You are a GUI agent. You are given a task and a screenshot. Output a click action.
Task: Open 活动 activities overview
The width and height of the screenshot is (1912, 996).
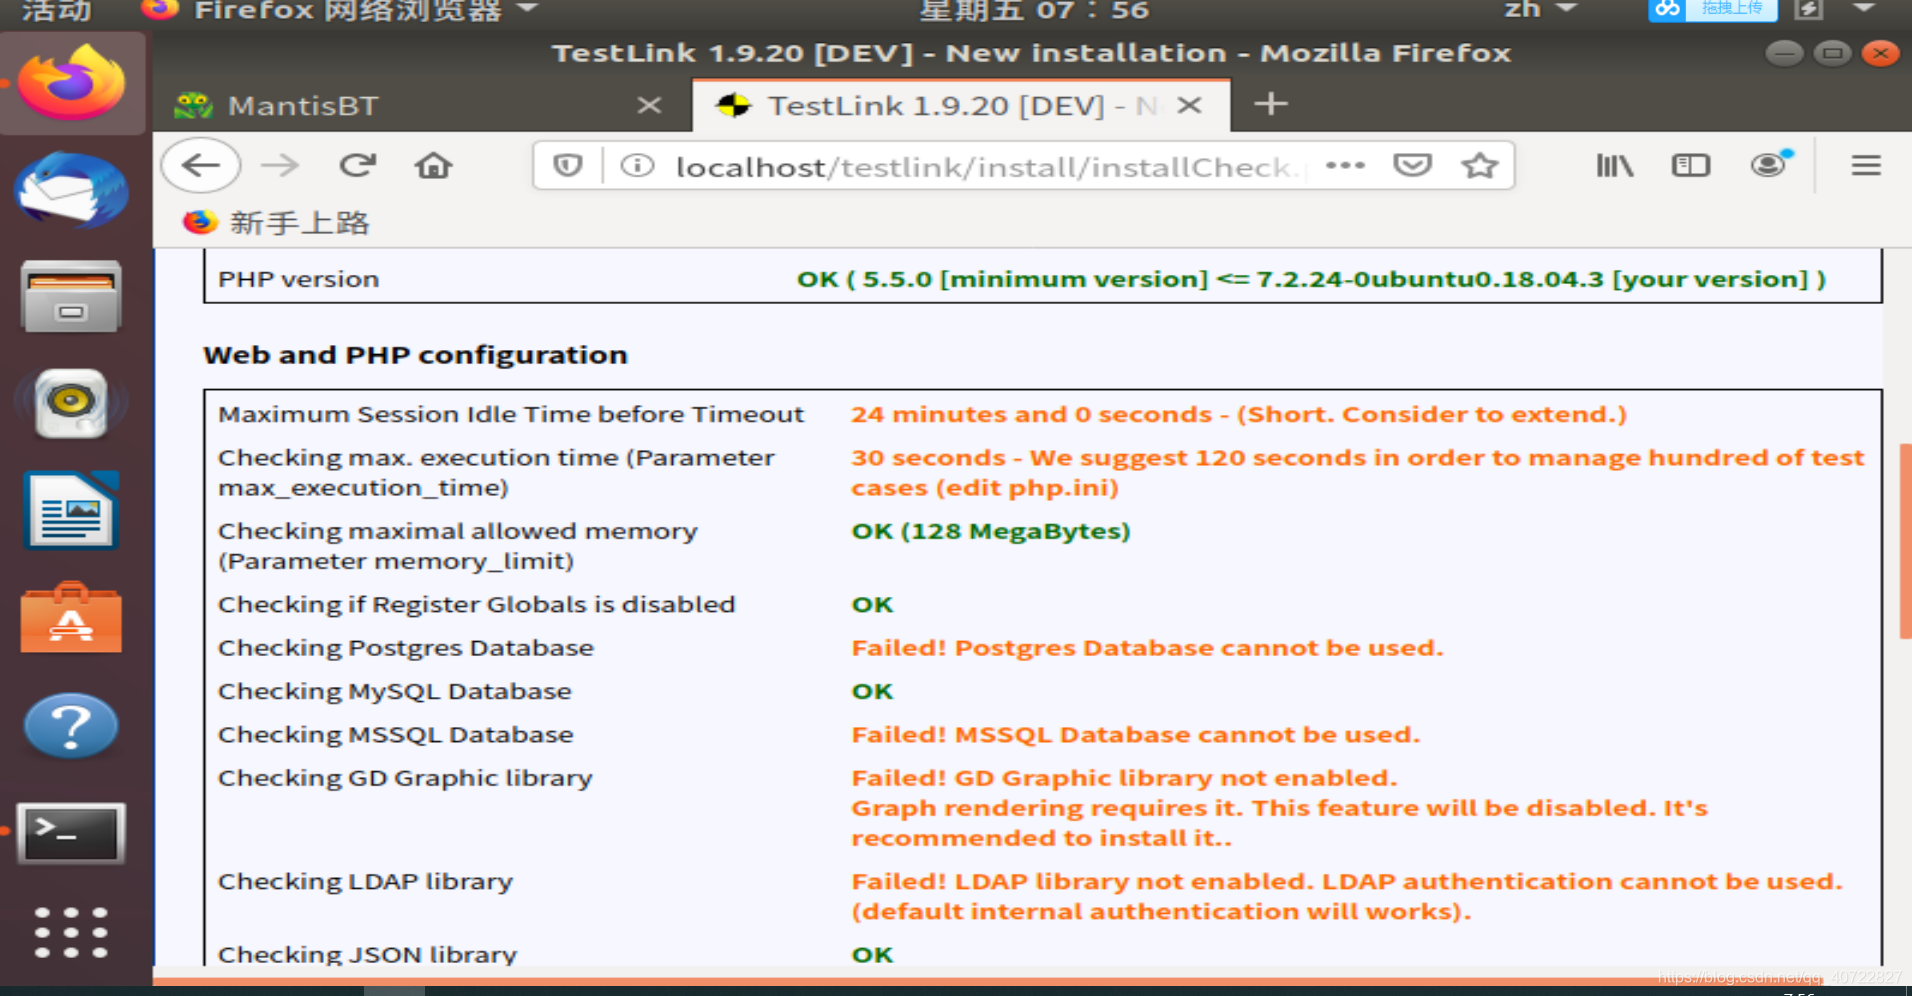(56, 11)
